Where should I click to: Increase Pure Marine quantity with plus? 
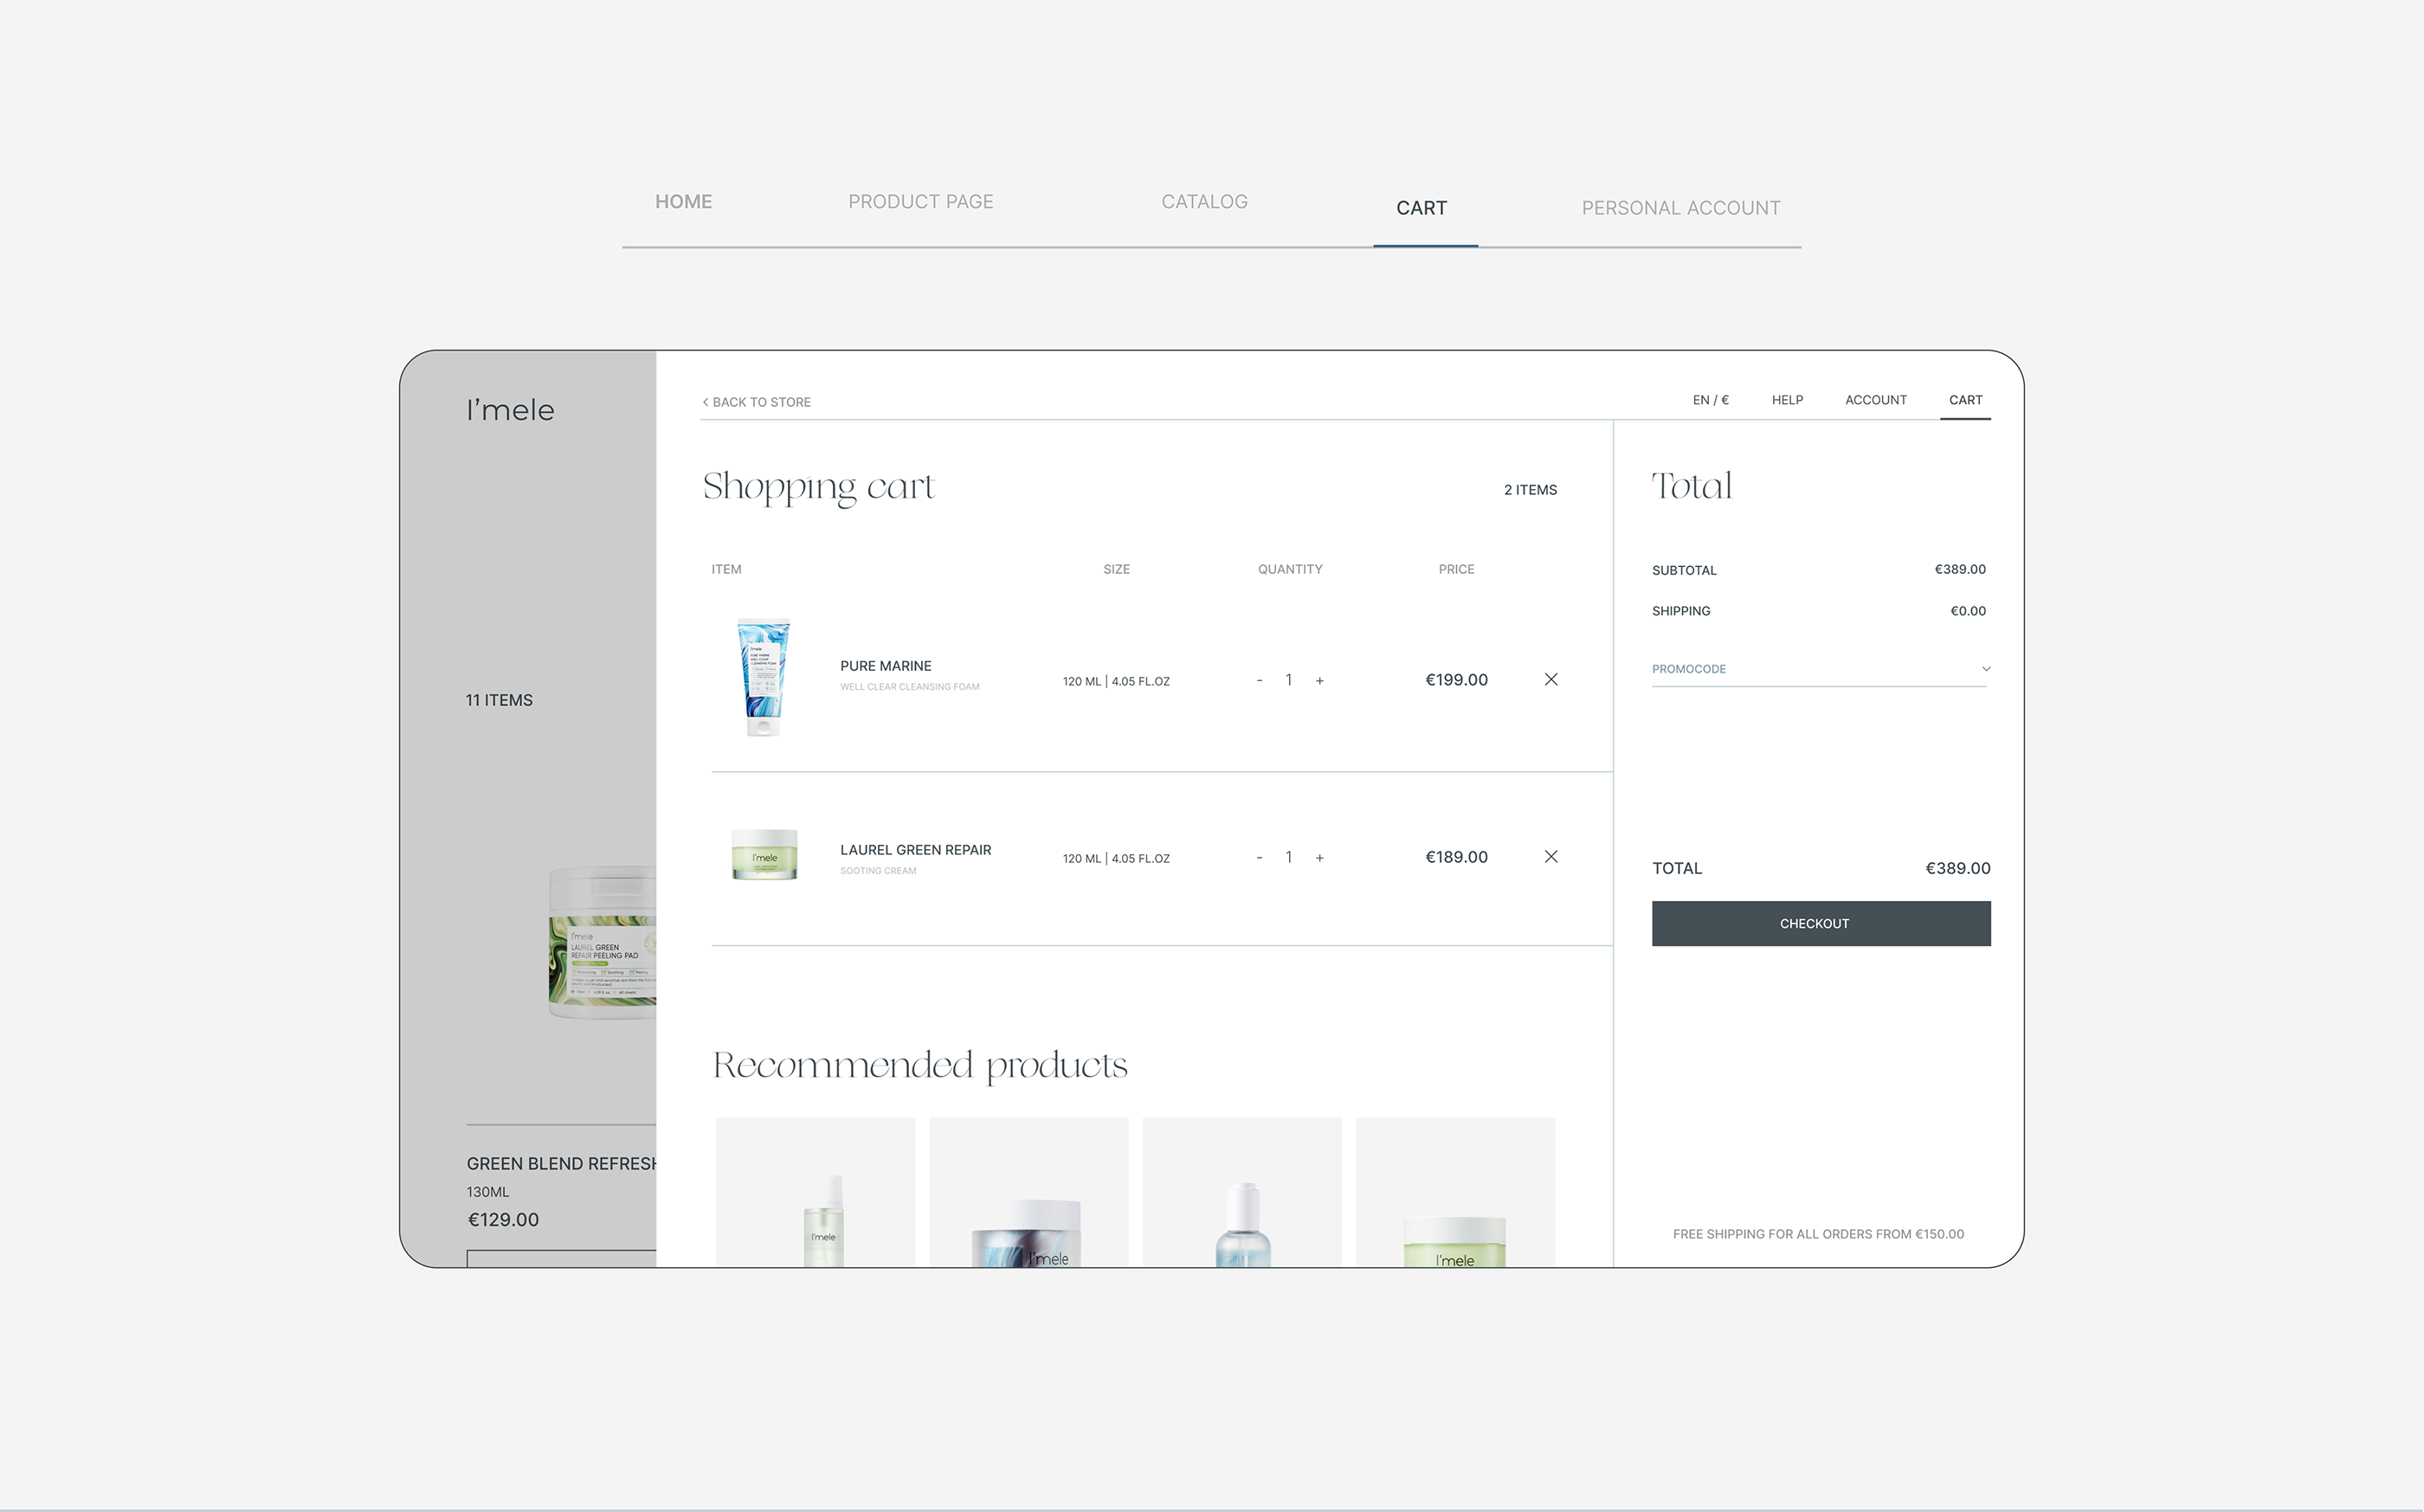click(1319, 681)
